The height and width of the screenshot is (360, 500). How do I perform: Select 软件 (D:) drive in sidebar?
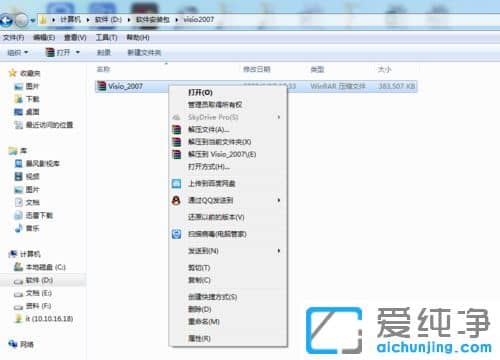(x=33, y=280)
